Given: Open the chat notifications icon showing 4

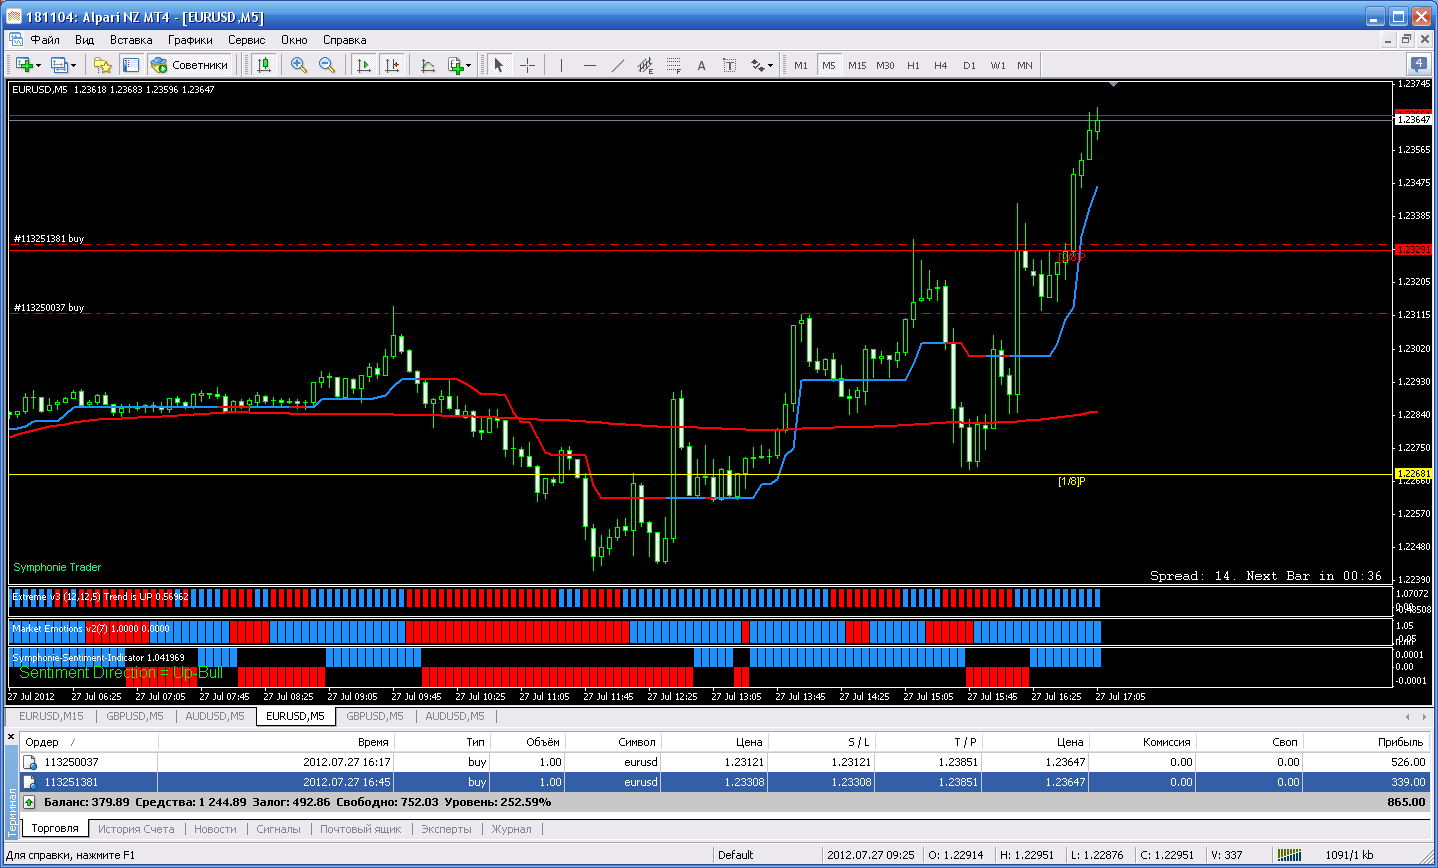Looking at the screenshot, I should click(1418, 64).
